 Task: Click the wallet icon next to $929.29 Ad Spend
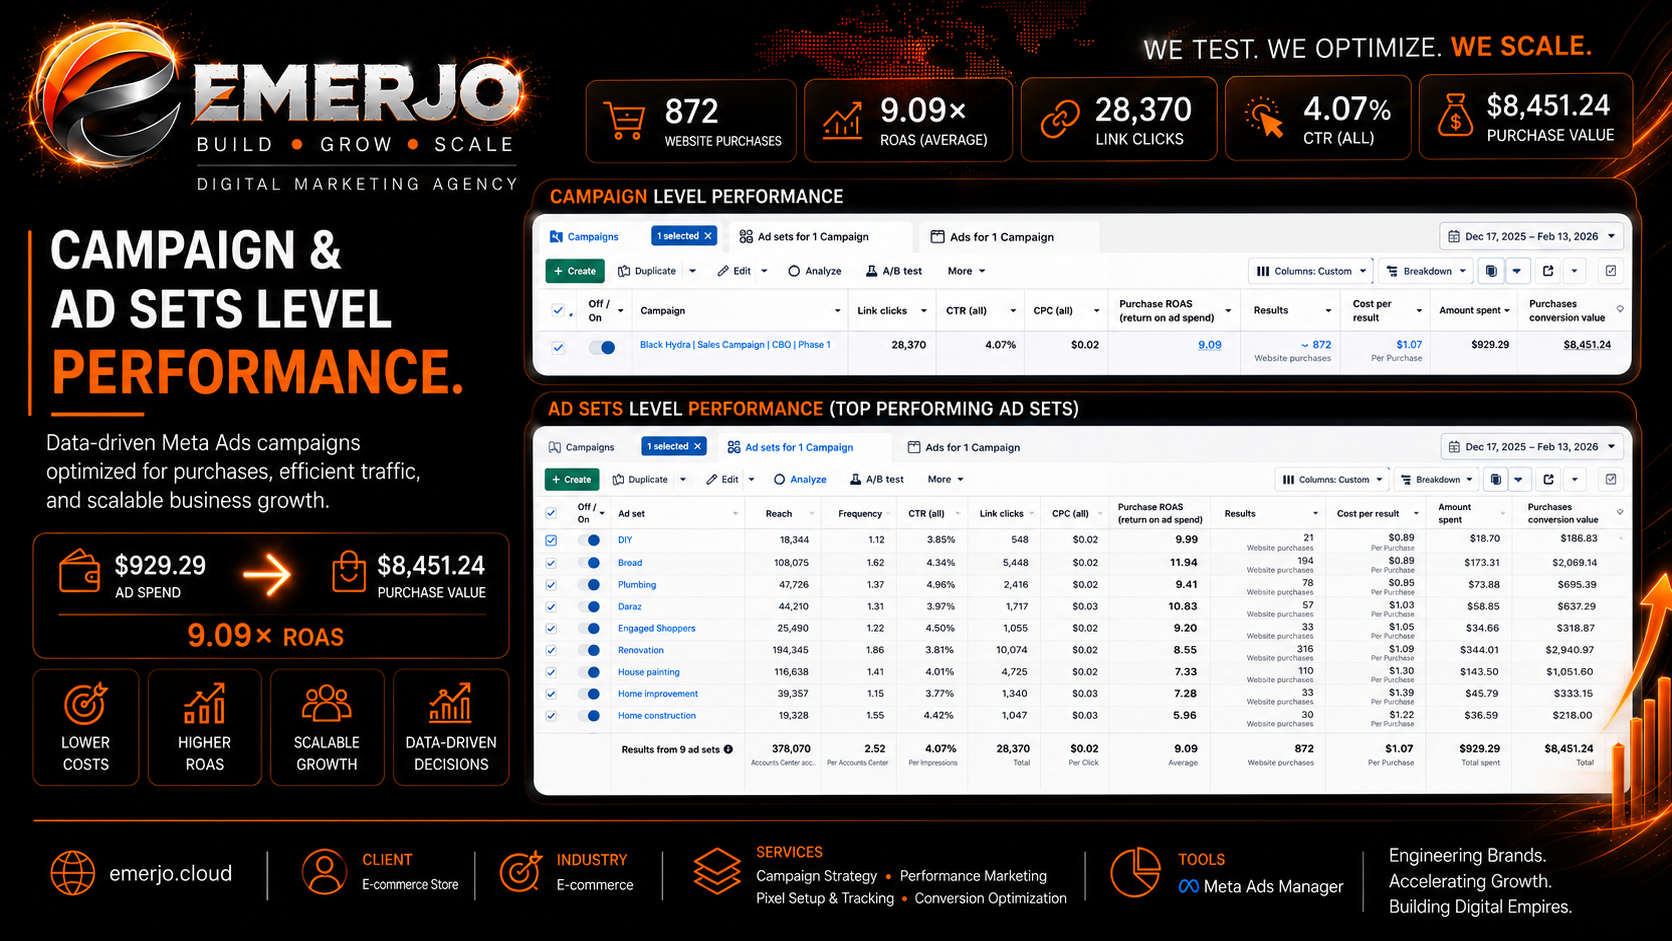(x=79, y=572)
